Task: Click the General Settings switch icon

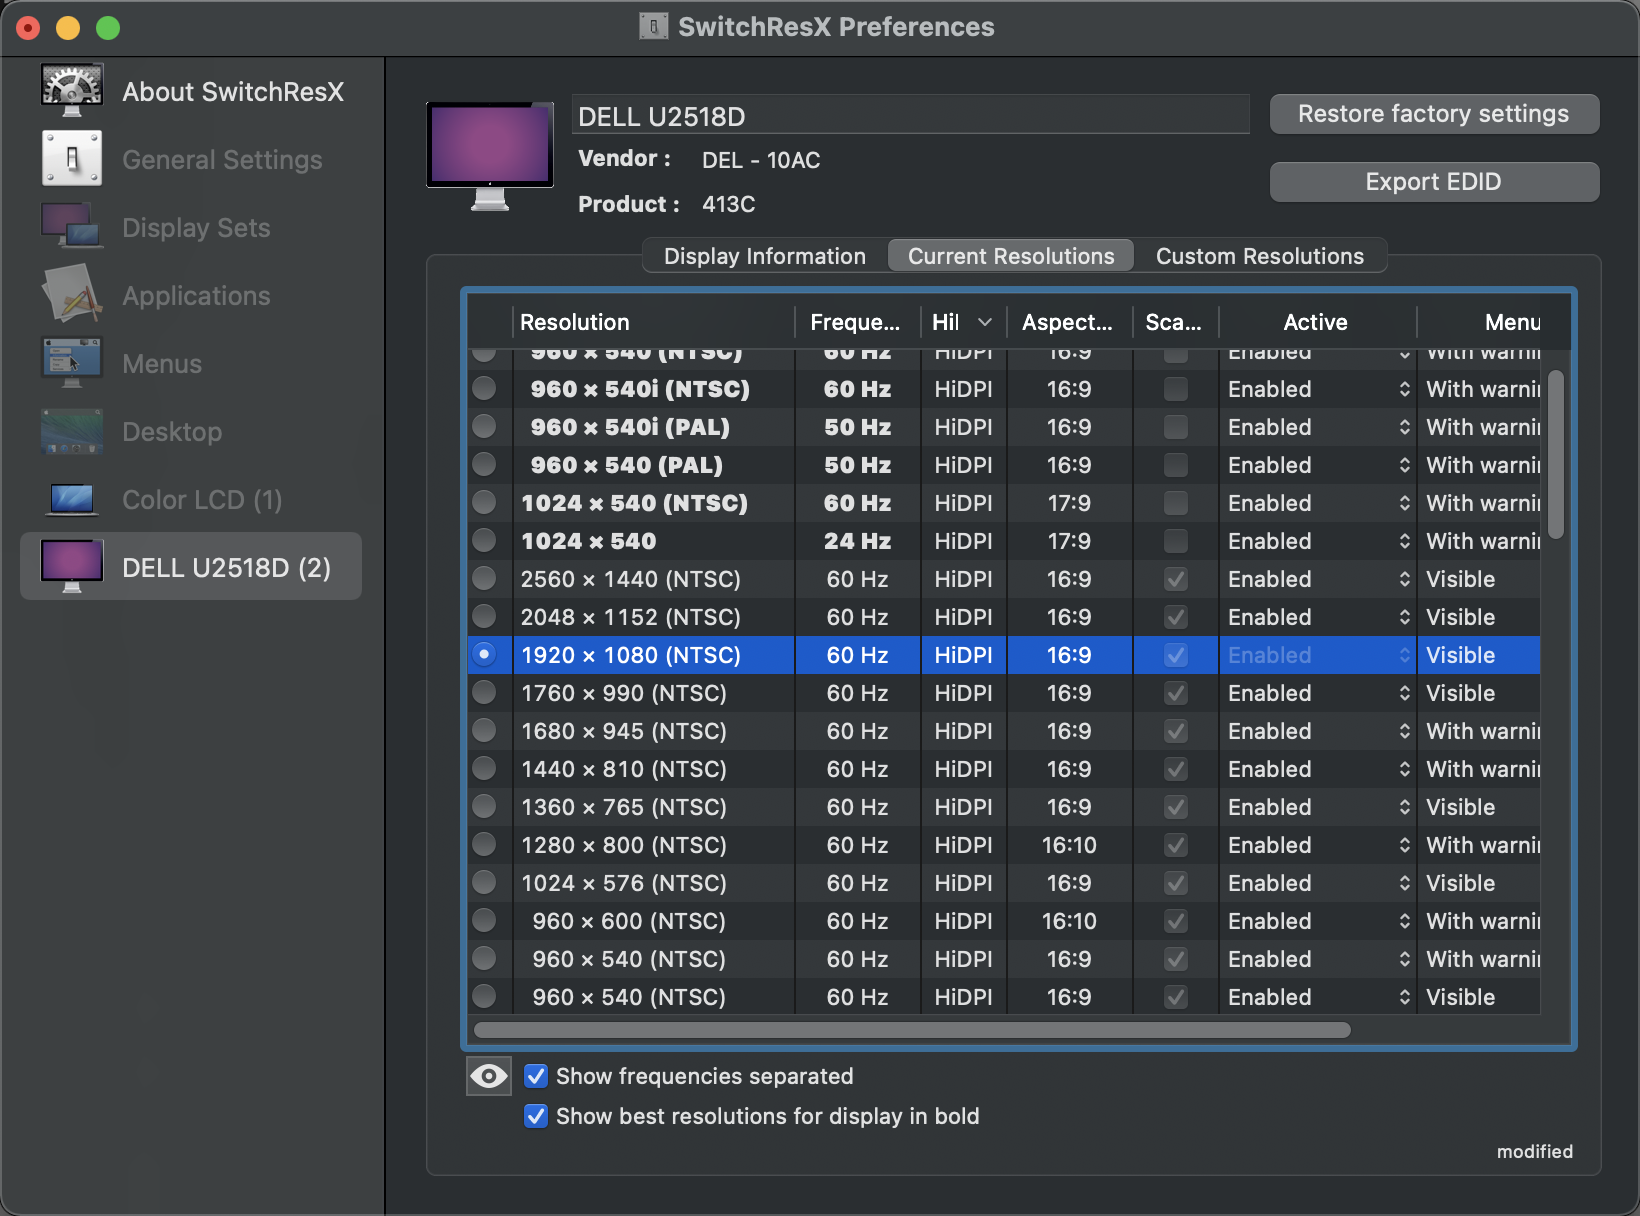Action: tap(72, 159)
